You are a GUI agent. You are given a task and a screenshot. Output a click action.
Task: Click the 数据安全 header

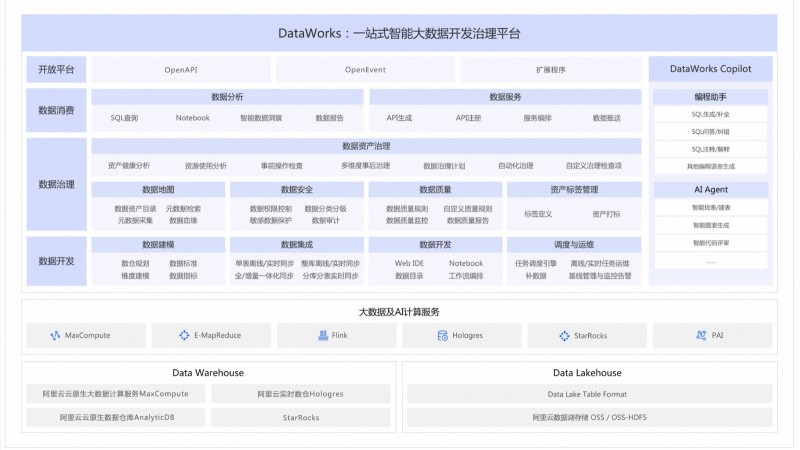[x=297, y=190]
